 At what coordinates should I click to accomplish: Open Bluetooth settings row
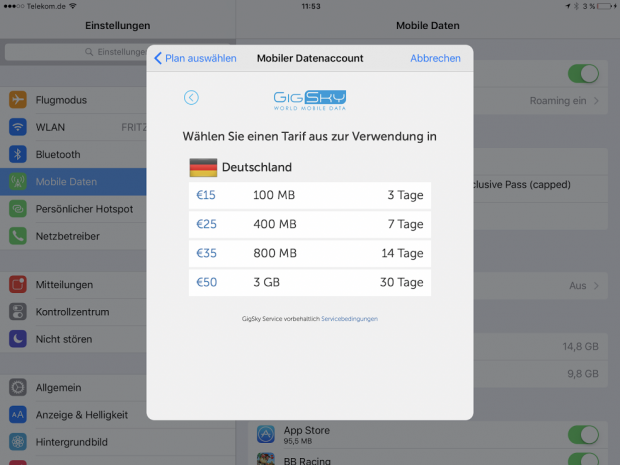click(x=73, y=154)
